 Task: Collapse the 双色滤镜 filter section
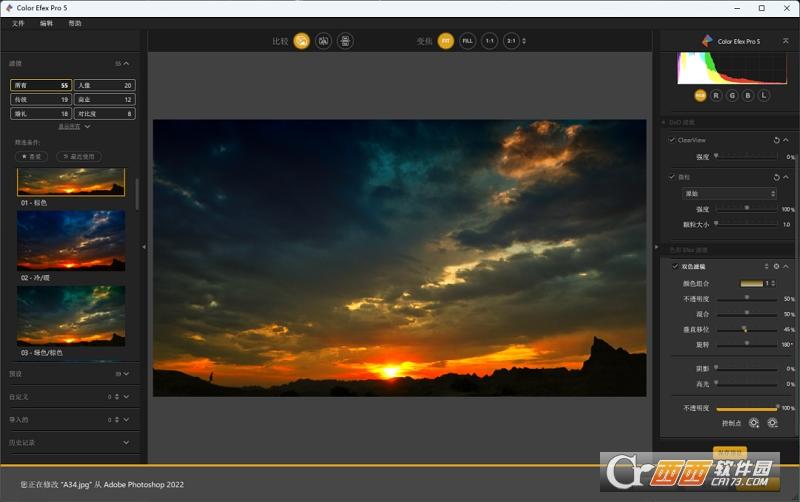[x=786, y=266]
